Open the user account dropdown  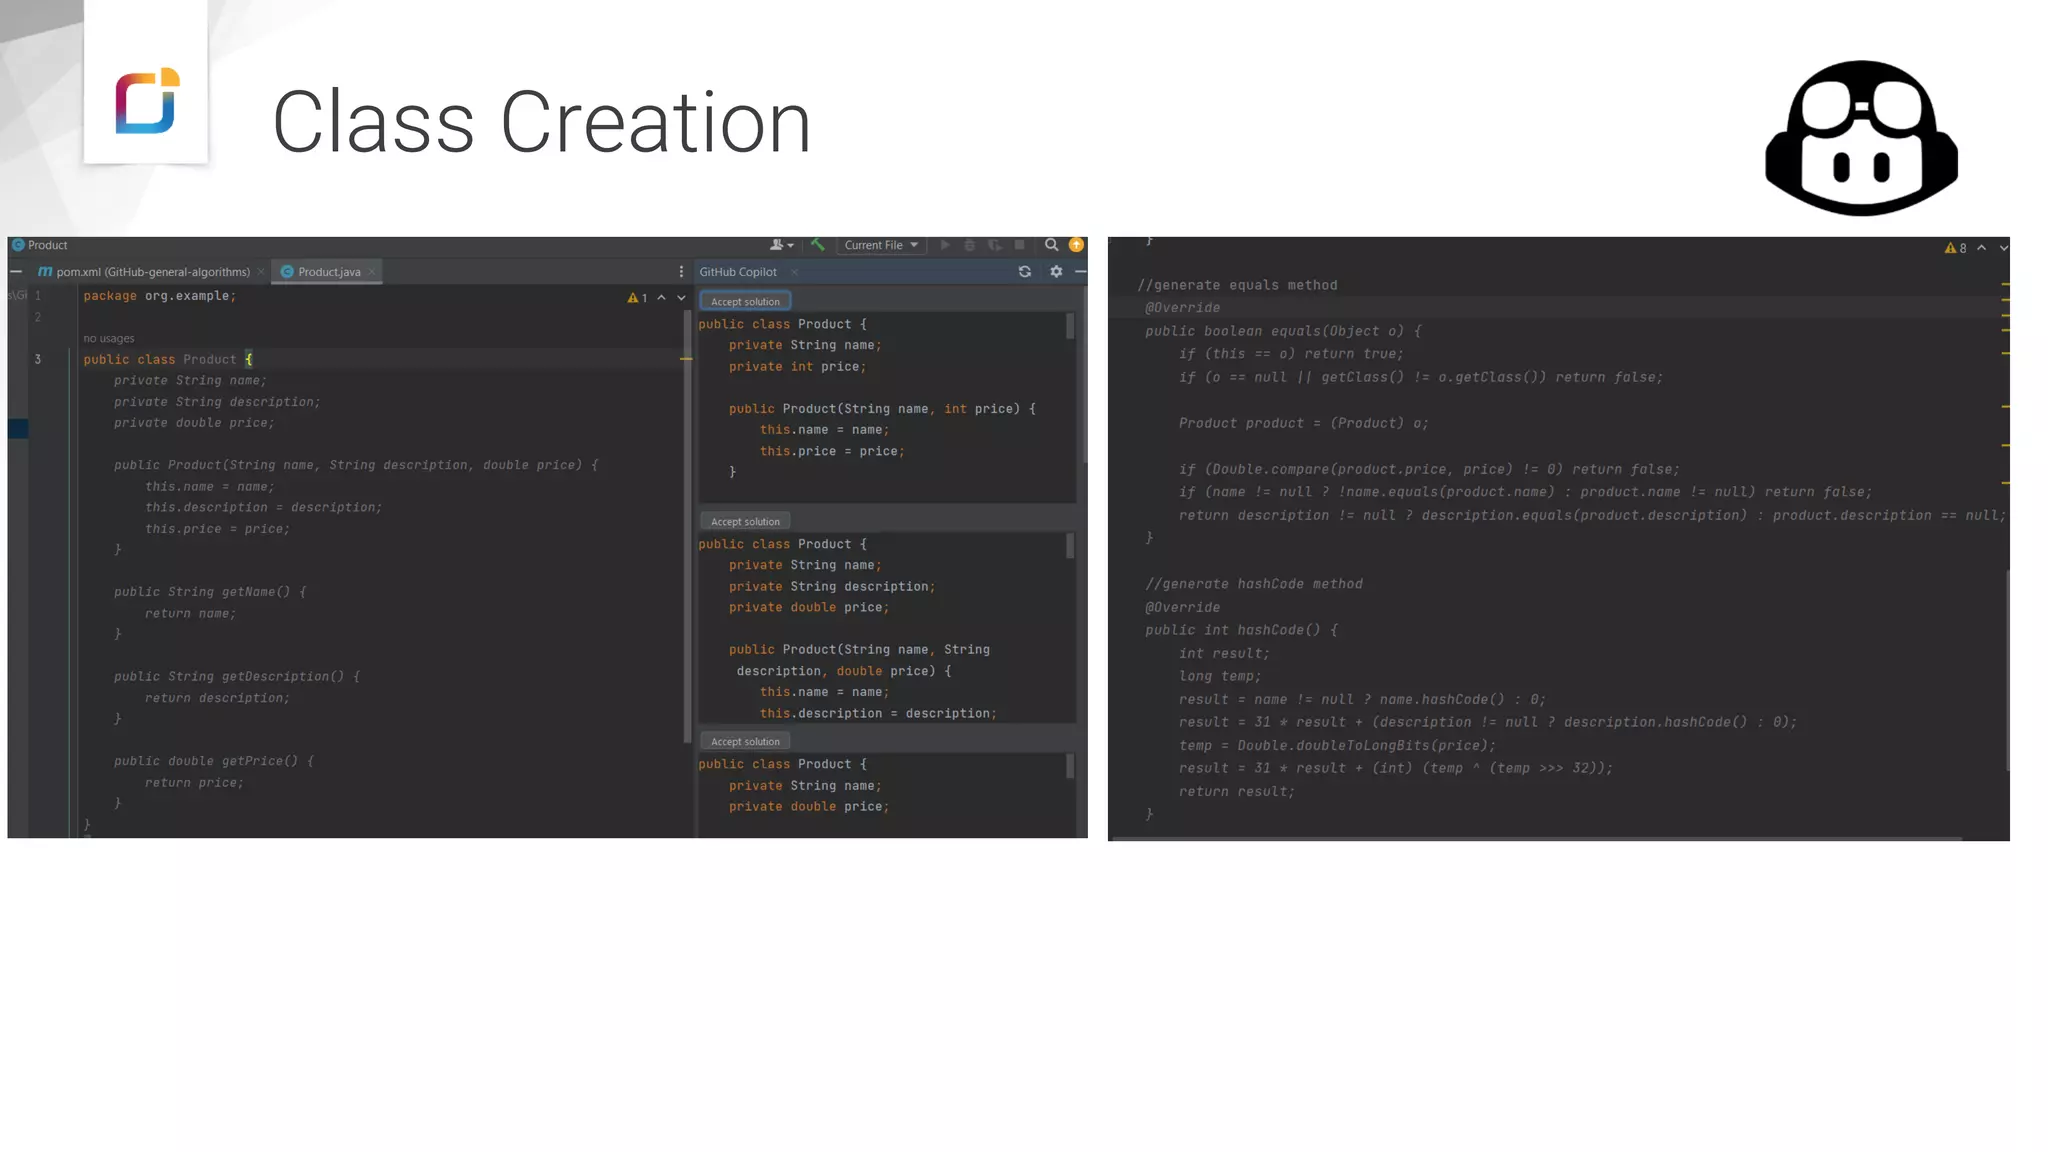pos(781,245)
